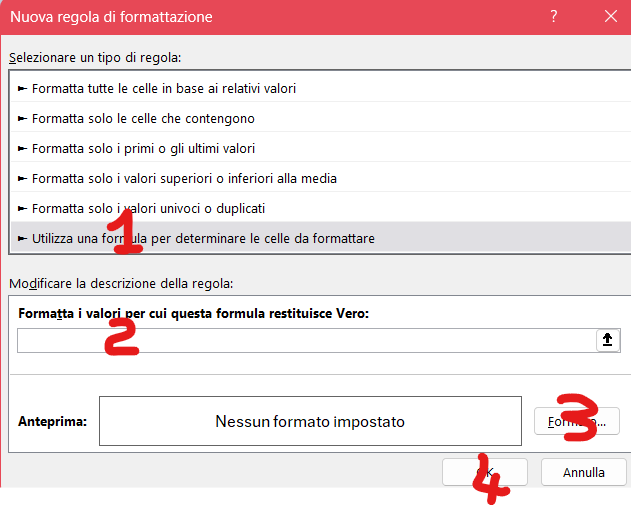Open the Formato... button
631x505 pixels.
click(577, 421)
